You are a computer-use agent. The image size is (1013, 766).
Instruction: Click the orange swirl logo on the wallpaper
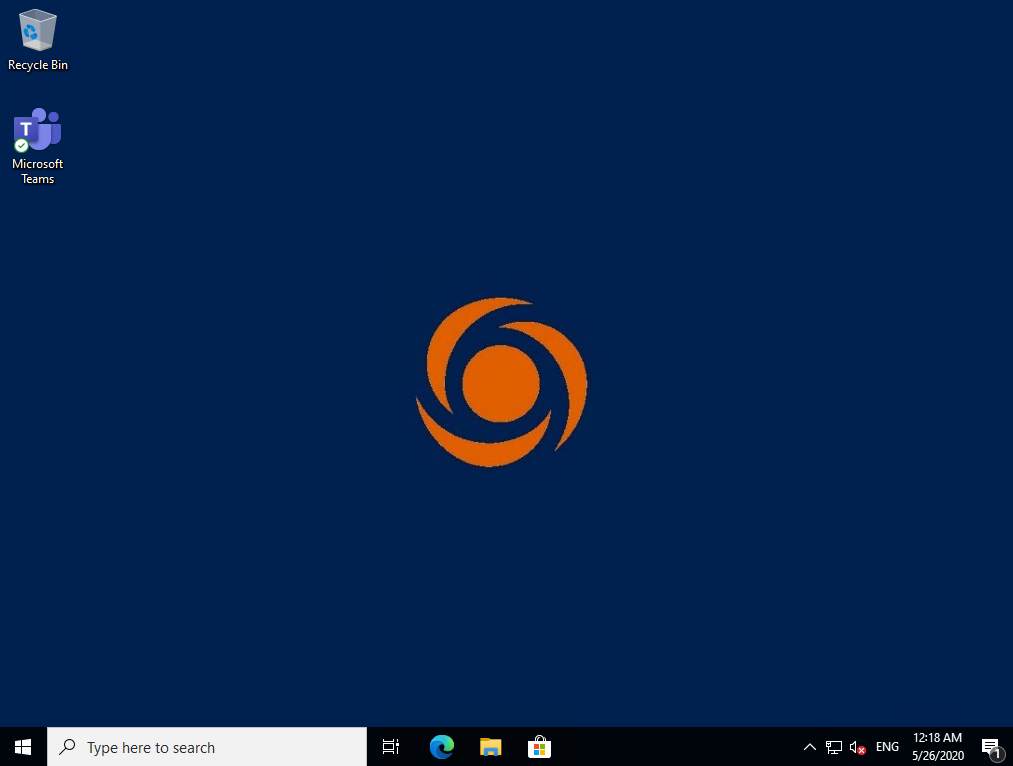501,382
